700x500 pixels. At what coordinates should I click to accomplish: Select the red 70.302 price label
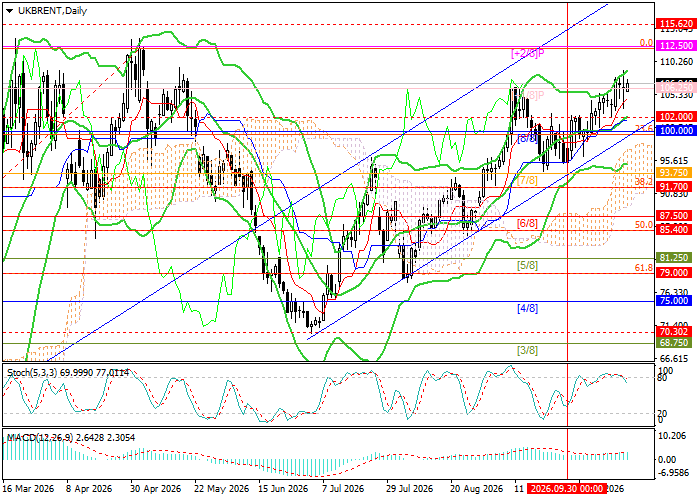pos(676,332)
